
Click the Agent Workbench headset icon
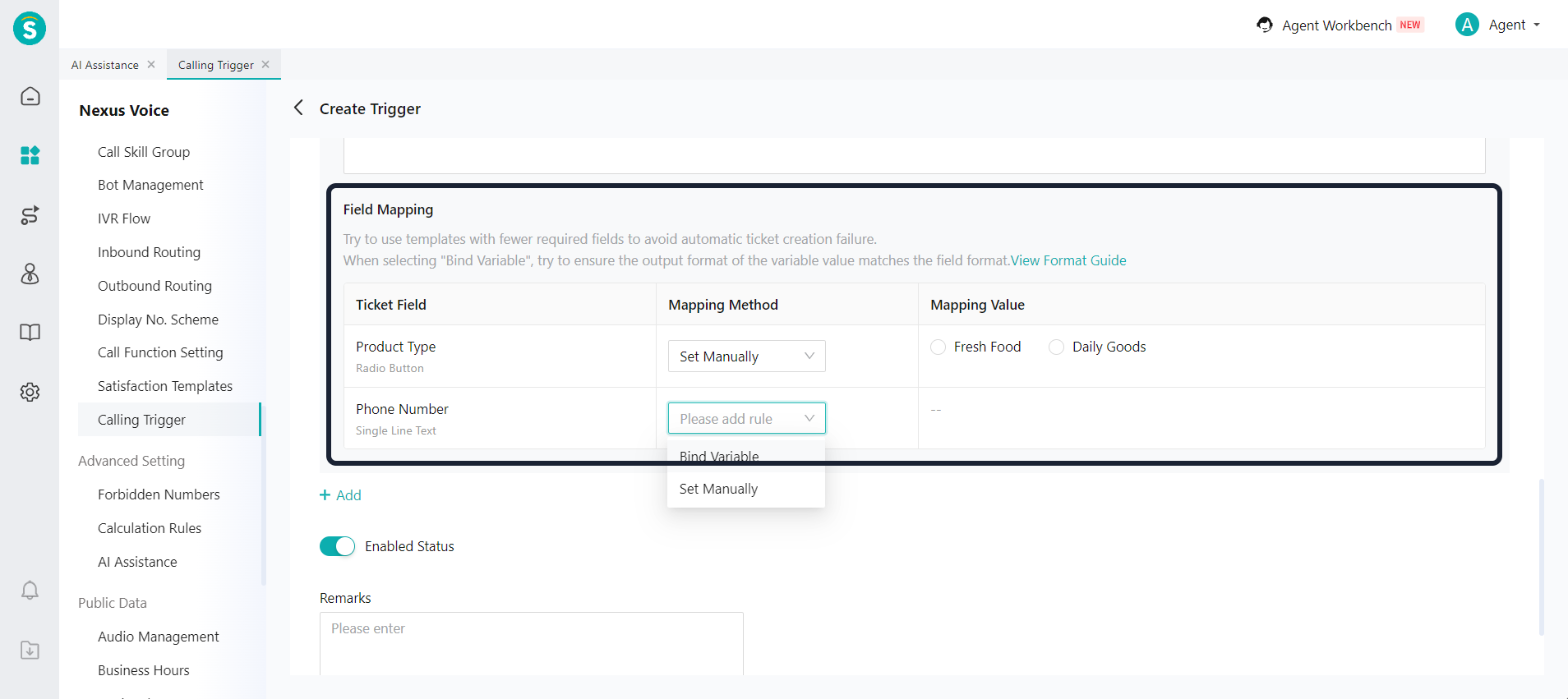pos(1265,25)
